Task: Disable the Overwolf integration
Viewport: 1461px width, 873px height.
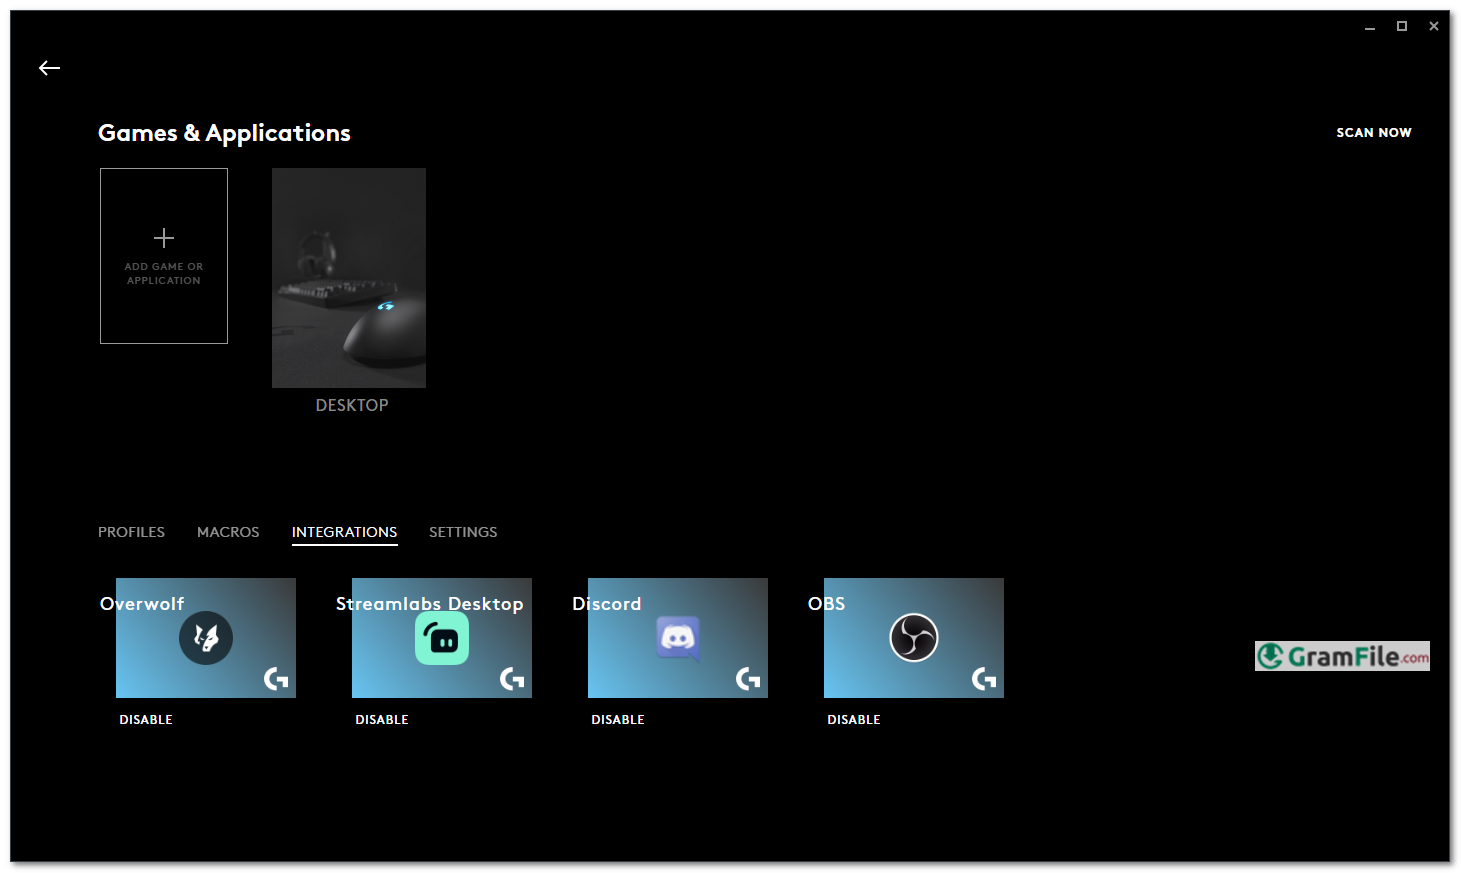Action: coord(146,720)
